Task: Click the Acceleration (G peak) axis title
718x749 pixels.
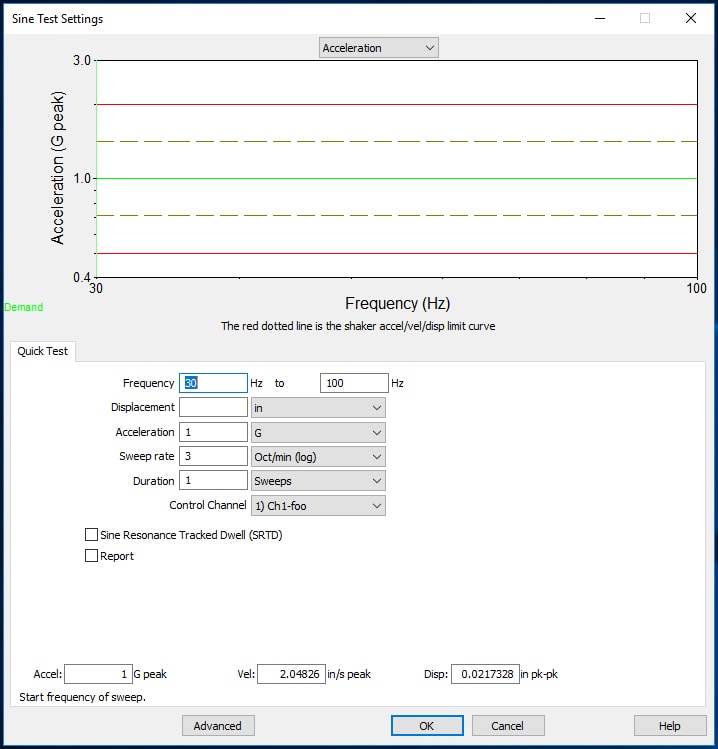Action: 57,168
